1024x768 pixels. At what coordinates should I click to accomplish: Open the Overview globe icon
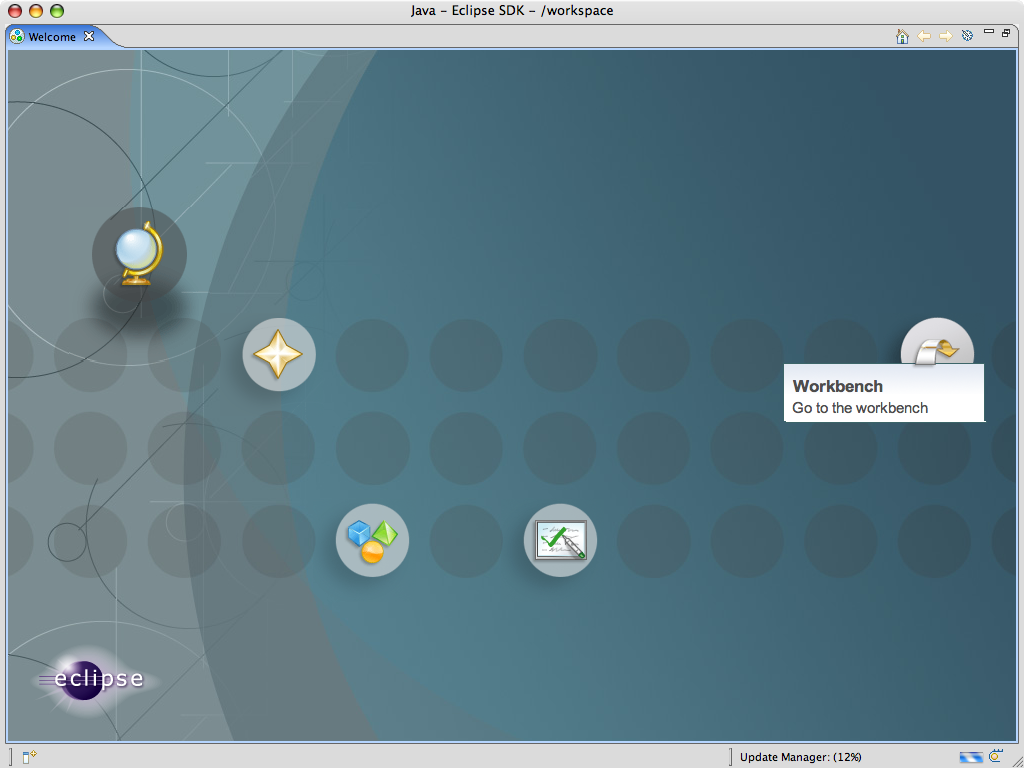point(139,254)
